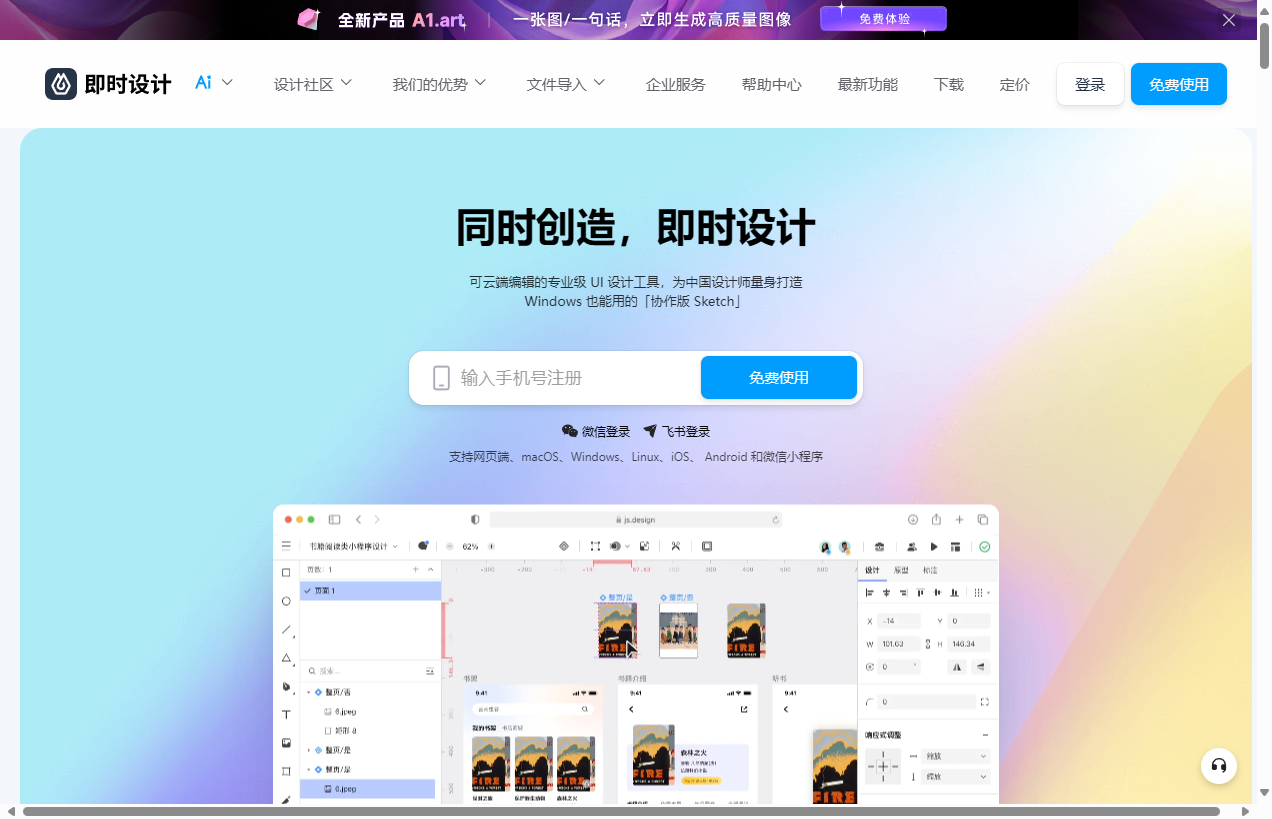The image size is (1272, 819).
Task: Click the 微信登录 login link
Action: (x=596, y=431)
